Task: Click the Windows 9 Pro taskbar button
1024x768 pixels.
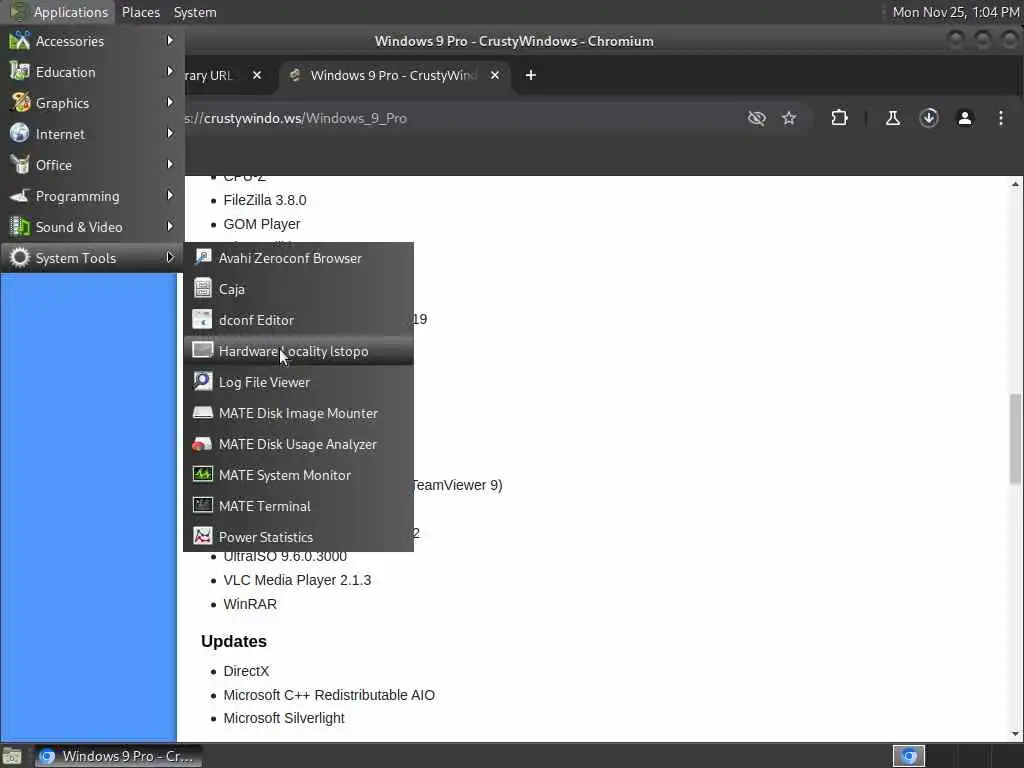Action: (x=118, y=756)
